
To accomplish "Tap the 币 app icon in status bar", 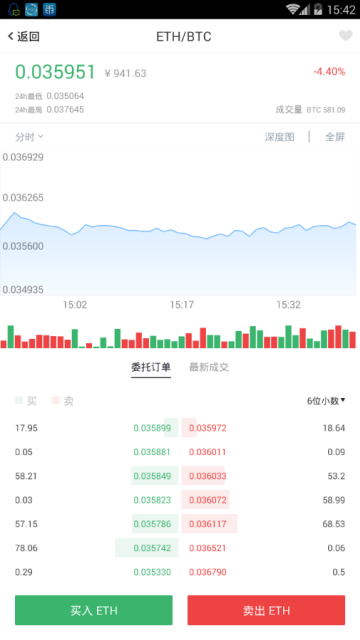I will click(x=49, y=9).
